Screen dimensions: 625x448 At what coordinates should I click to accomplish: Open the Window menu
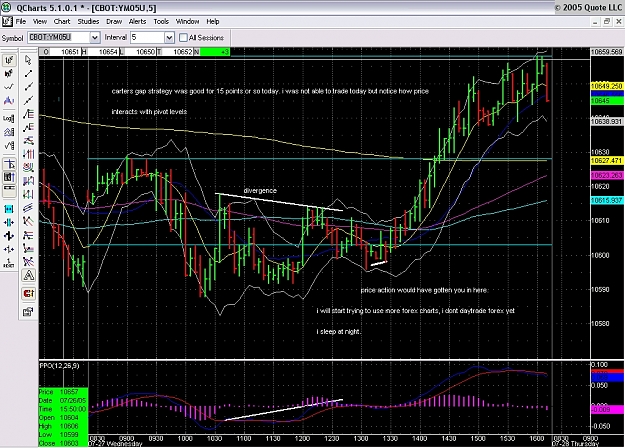tap(187, 22)
